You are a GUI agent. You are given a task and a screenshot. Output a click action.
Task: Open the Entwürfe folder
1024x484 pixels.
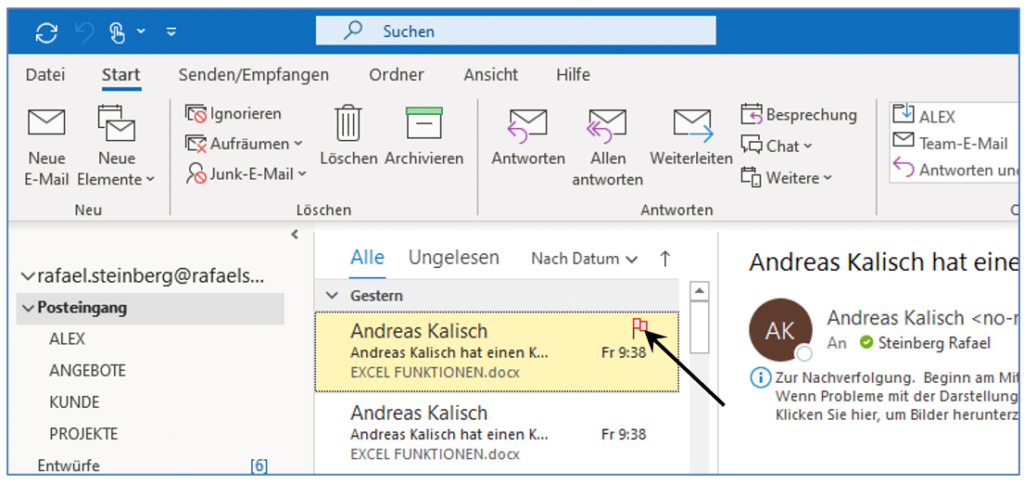(69, 466)
